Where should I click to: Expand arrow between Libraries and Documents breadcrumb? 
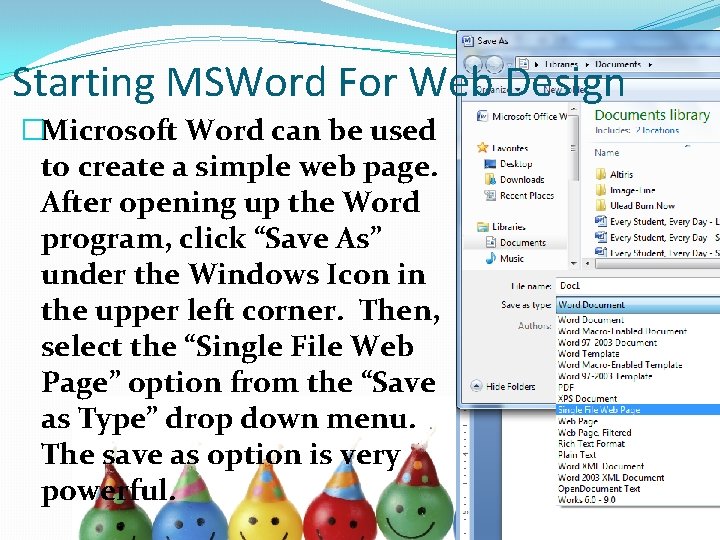pos(587,65)
